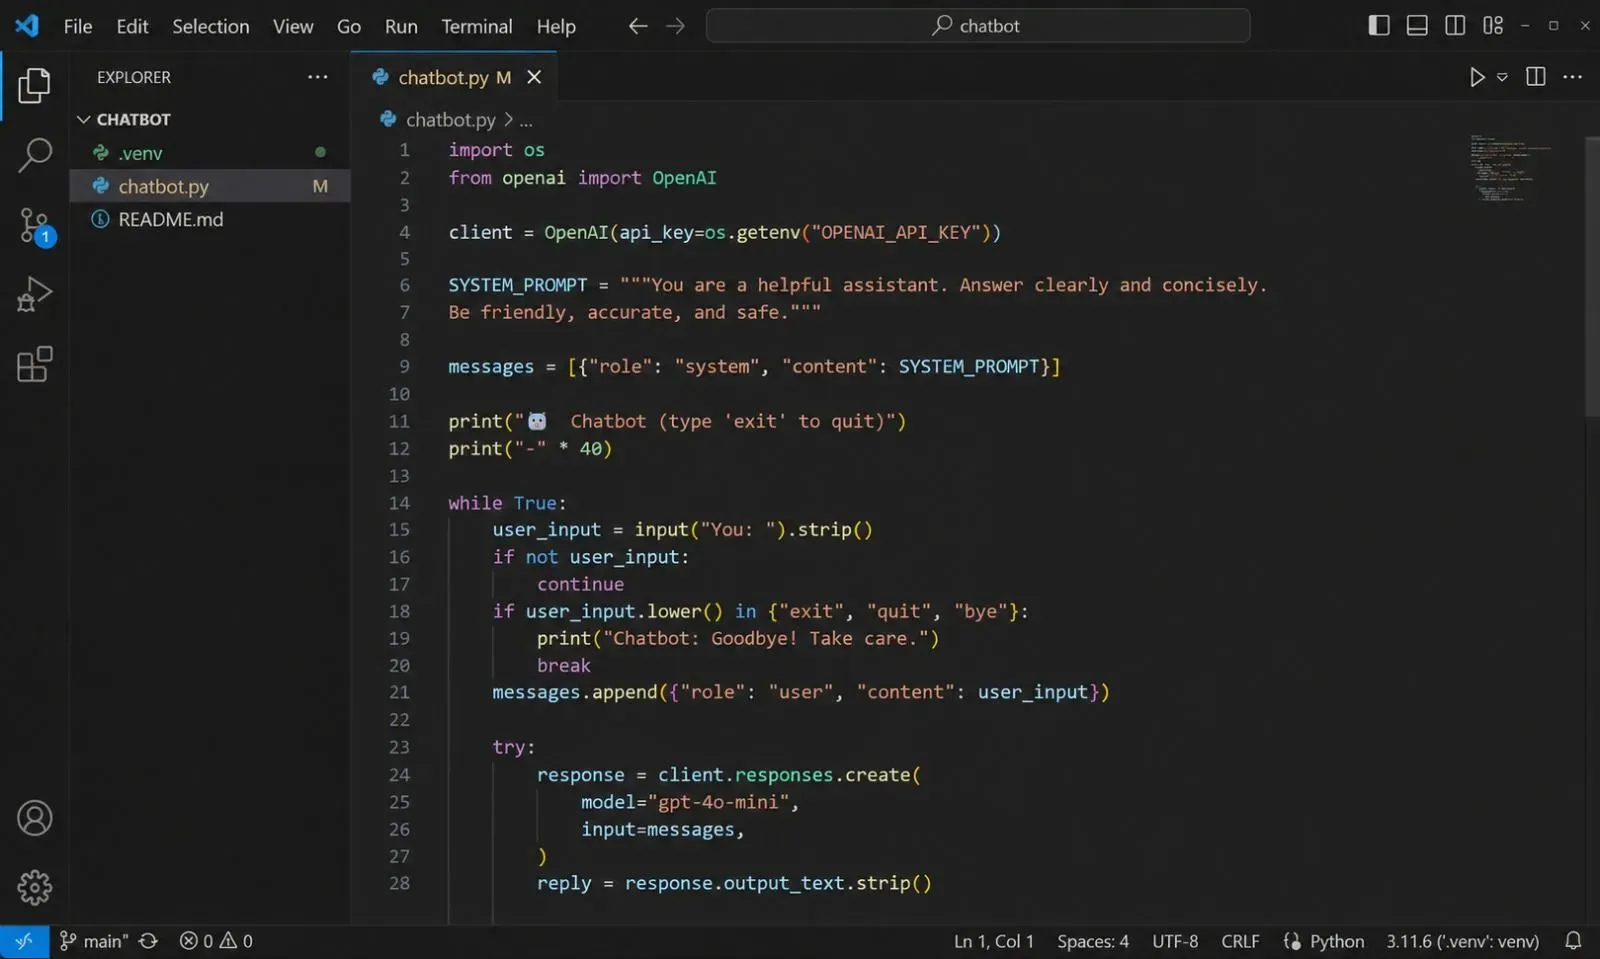Toggle the bottom Panel visibility
The width and height of the screenshot is (1600, 959).
coord(1417,25)
